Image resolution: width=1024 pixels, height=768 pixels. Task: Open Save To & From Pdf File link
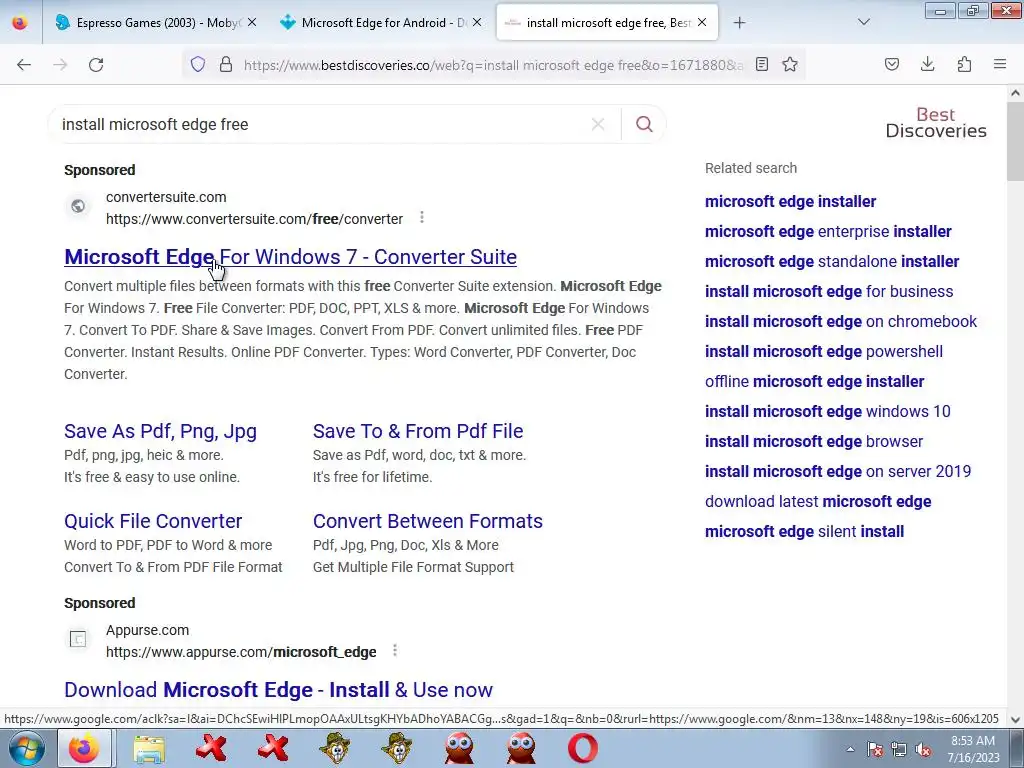[418, 431]
